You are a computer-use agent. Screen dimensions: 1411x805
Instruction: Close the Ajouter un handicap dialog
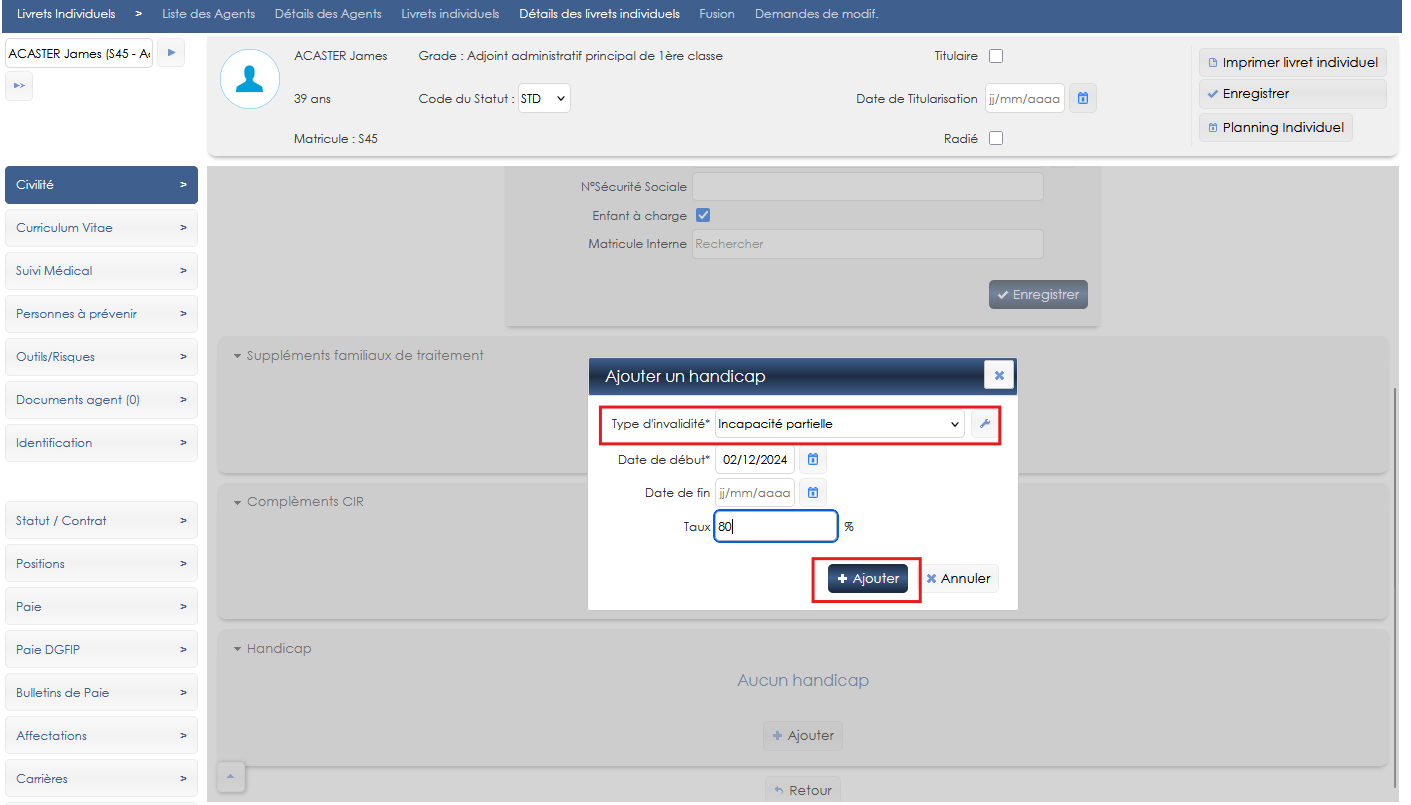click(998, 375)
